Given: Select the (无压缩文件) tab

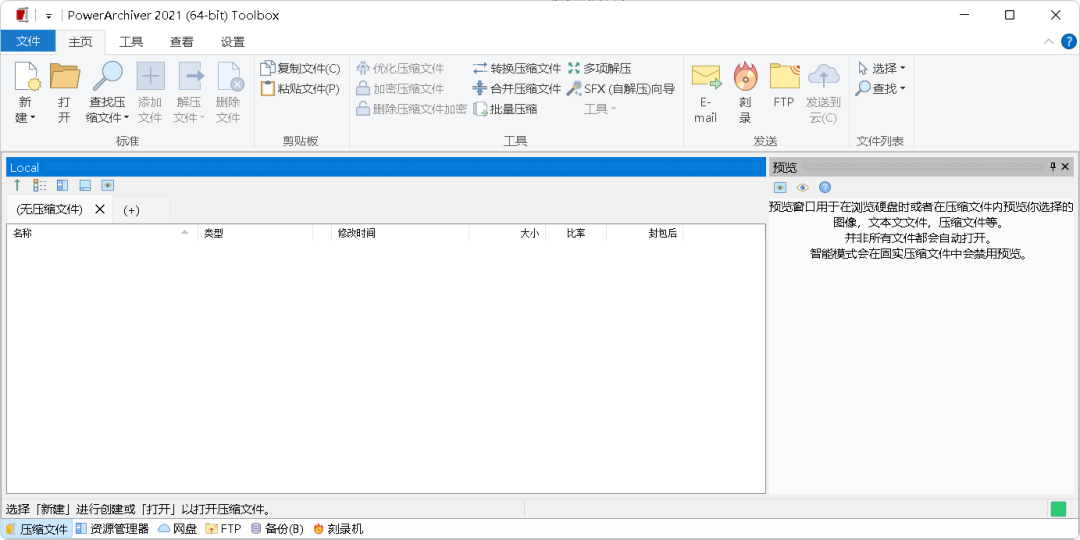Looking at the screenshot, I should (x=50, y=209).
